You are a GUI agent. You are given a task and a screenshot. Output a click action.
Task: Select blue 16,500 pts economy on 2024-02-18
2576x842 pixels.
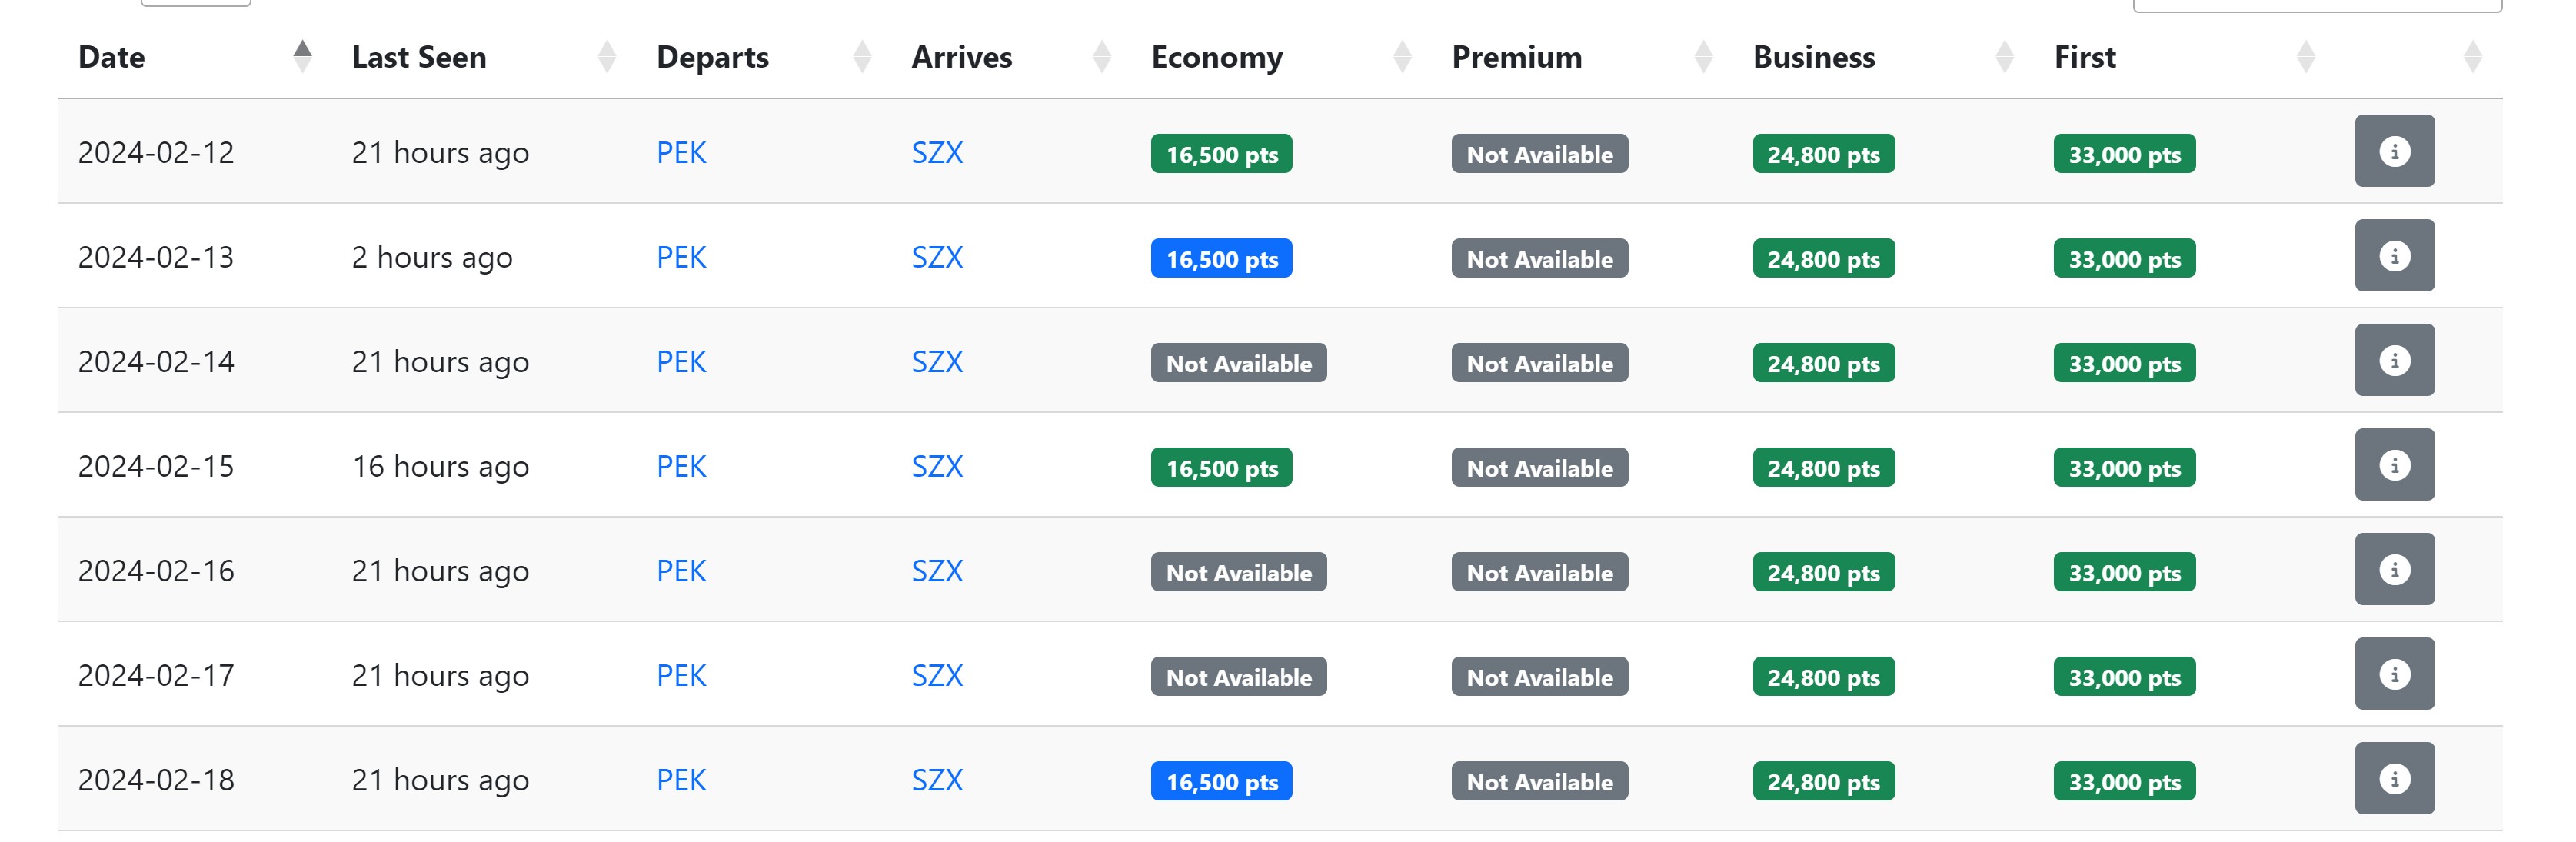(1221, 782)
